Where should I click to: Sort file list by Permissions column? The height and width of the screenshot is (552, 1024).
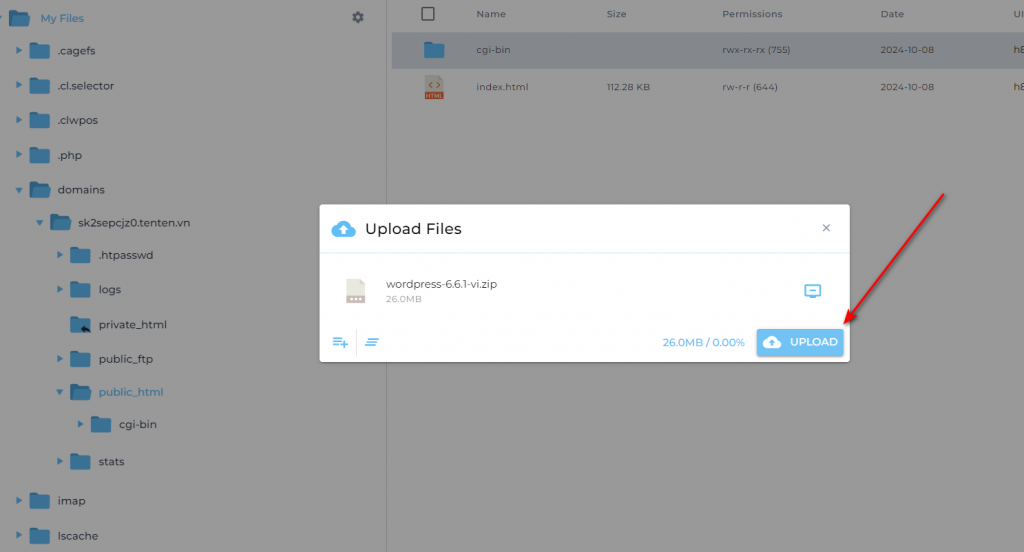click(752, 14)
